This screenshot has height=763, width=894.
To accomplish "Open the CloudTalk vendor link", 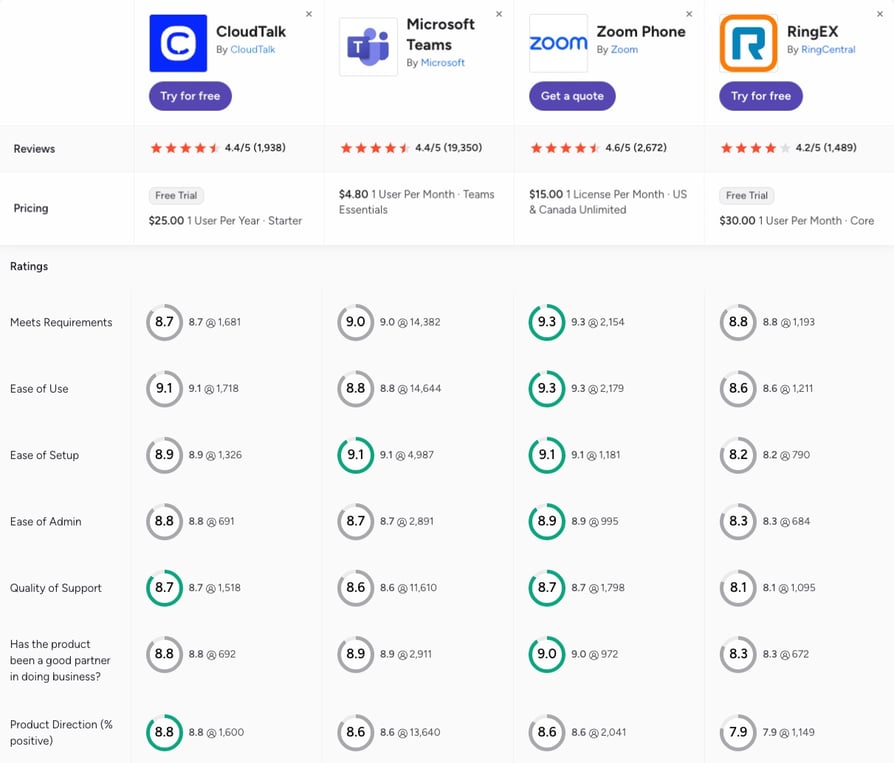I will pos(253,50).
